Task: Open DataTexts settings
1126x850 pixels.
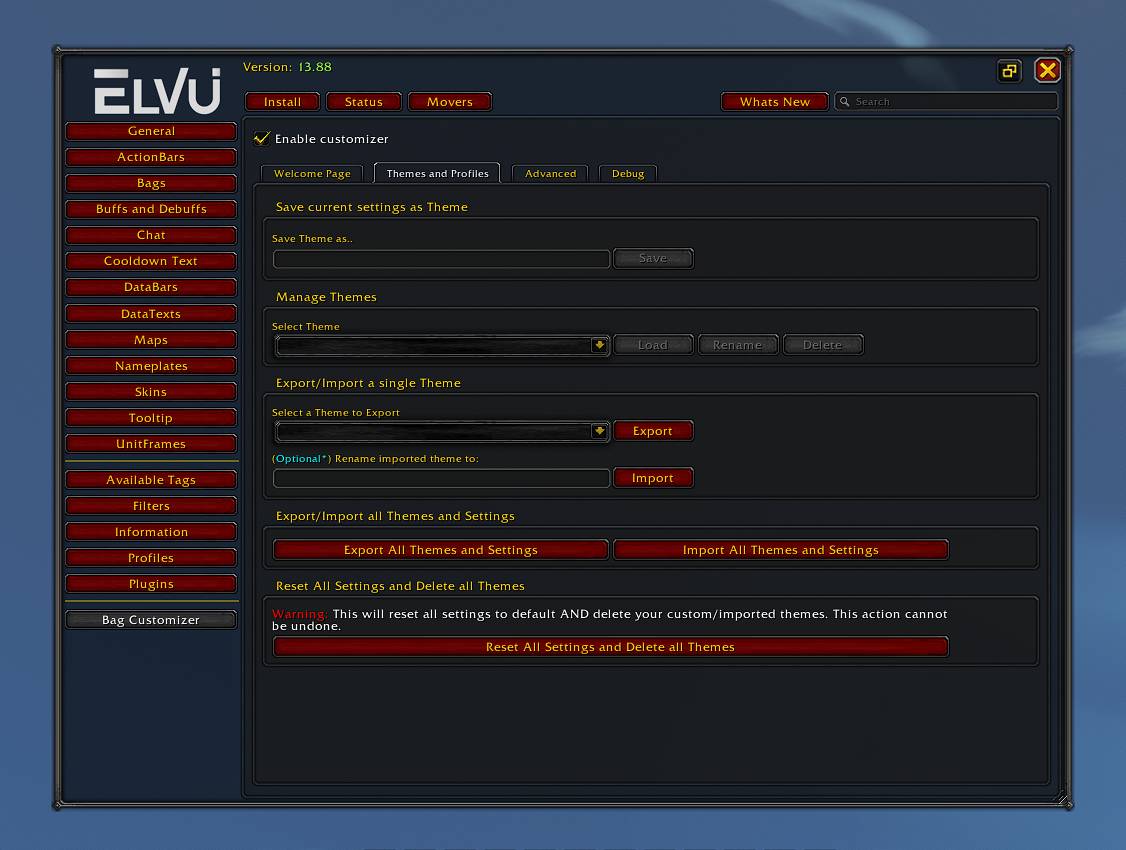Action: click(151, 314)
